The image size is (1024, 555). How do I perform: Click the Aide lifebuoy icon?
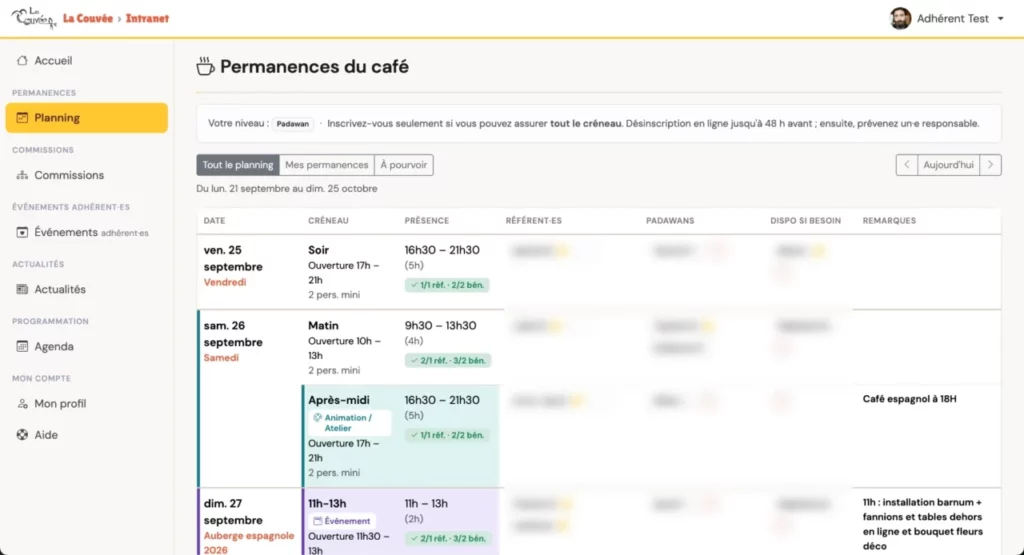[22, 435]
